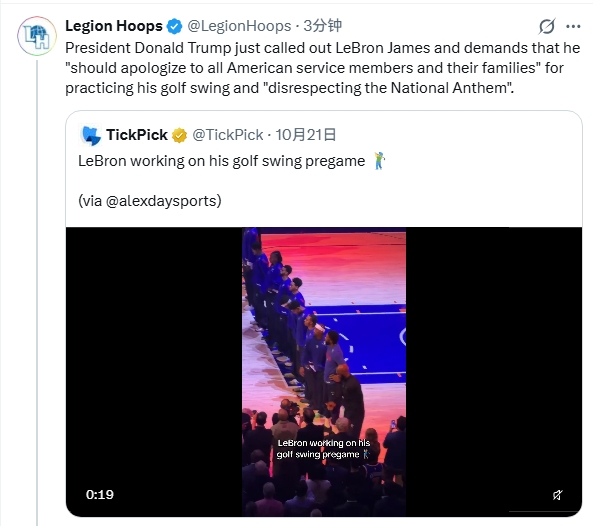The height and width of the screenshot is (526, 593).
Task: Open the post via the 3分钟 timestamp
Action: tap(323, 26)
